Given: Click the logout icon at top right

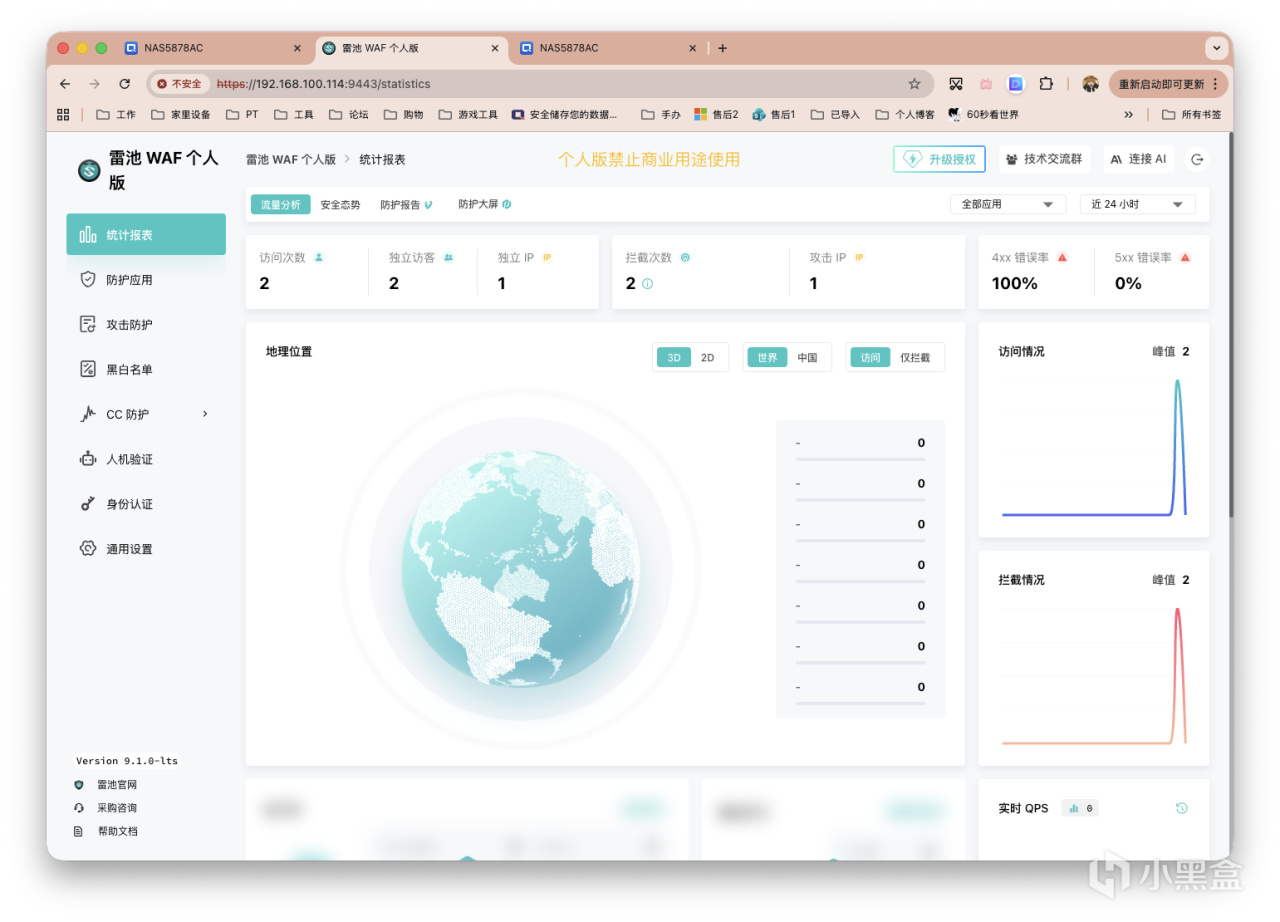Looking at the screenshot, I should (x=1197, y=159).
